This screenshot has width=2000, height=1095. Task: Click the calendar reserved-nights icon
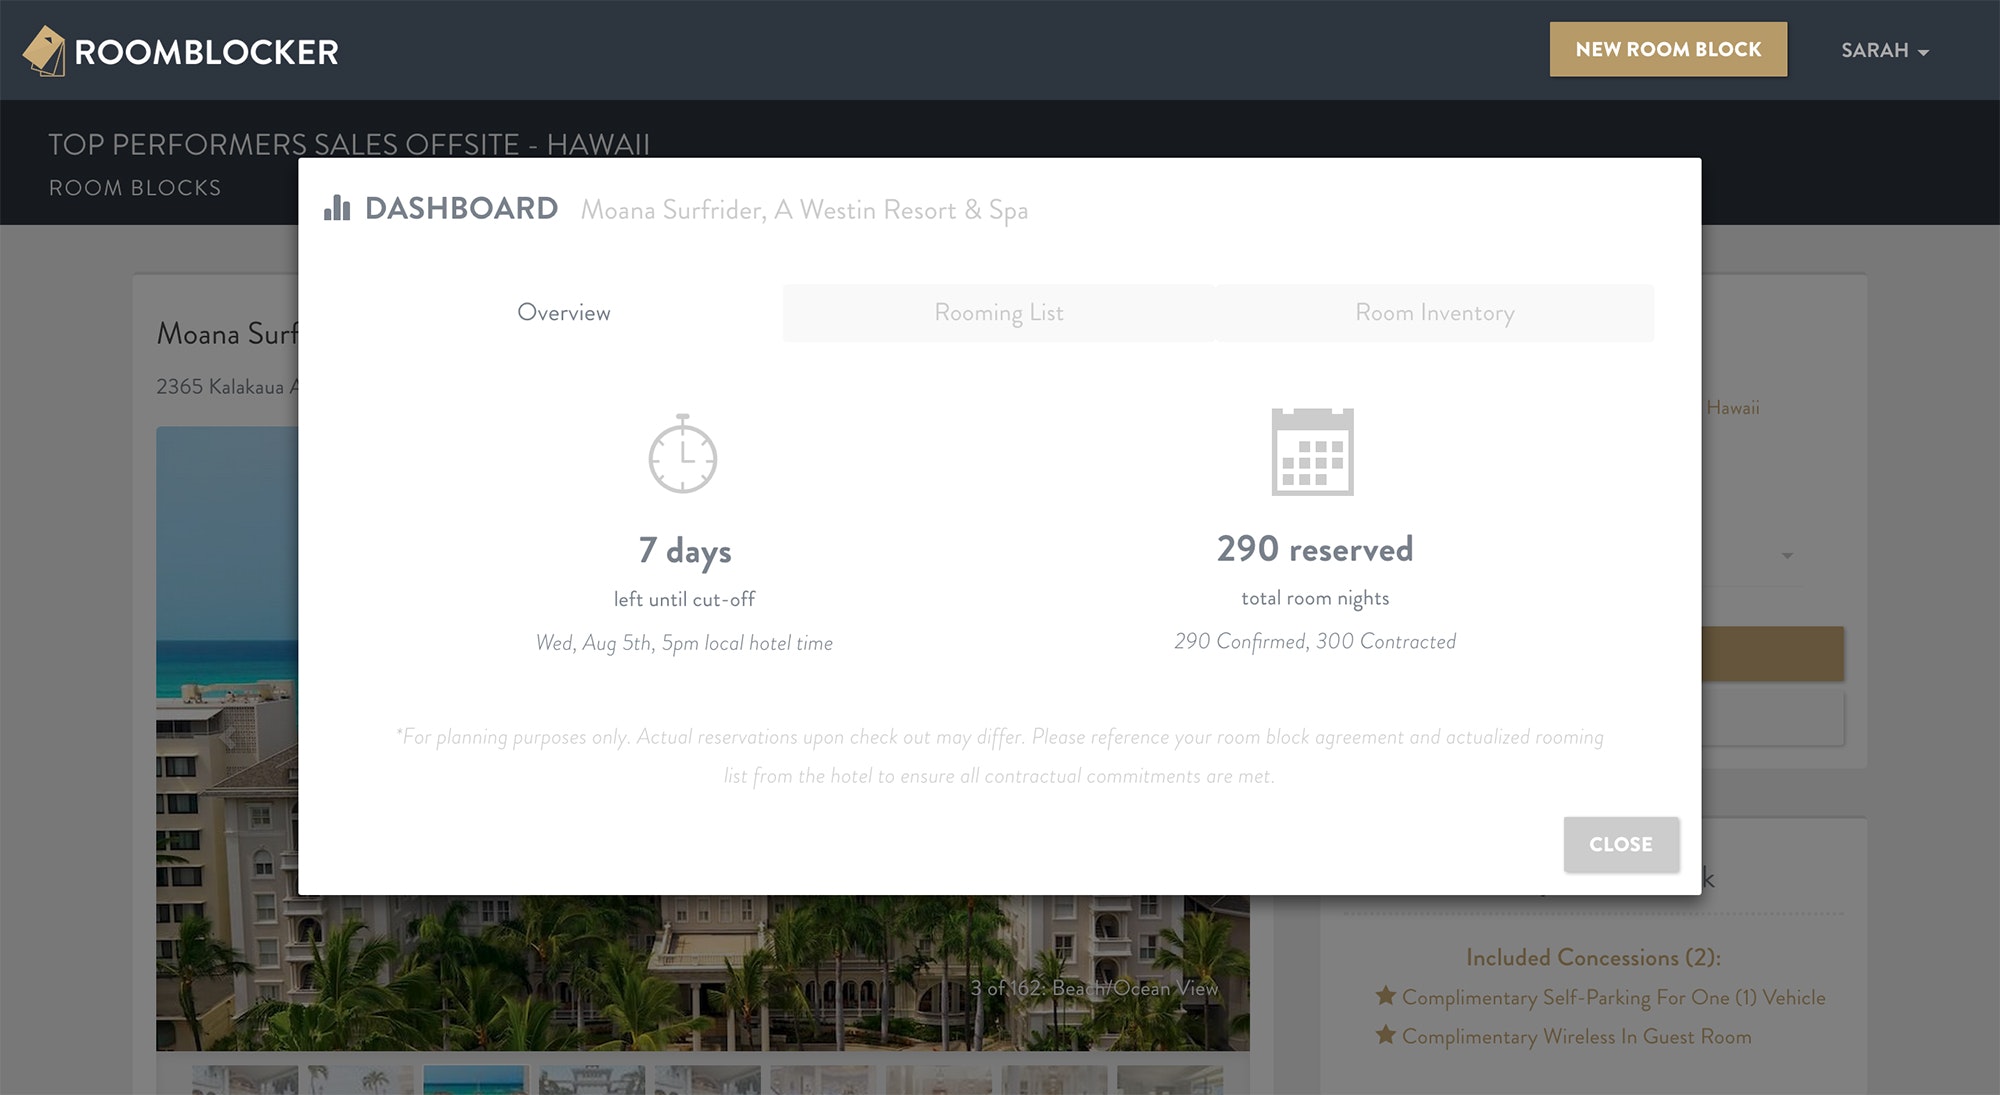pos(1312,452)
